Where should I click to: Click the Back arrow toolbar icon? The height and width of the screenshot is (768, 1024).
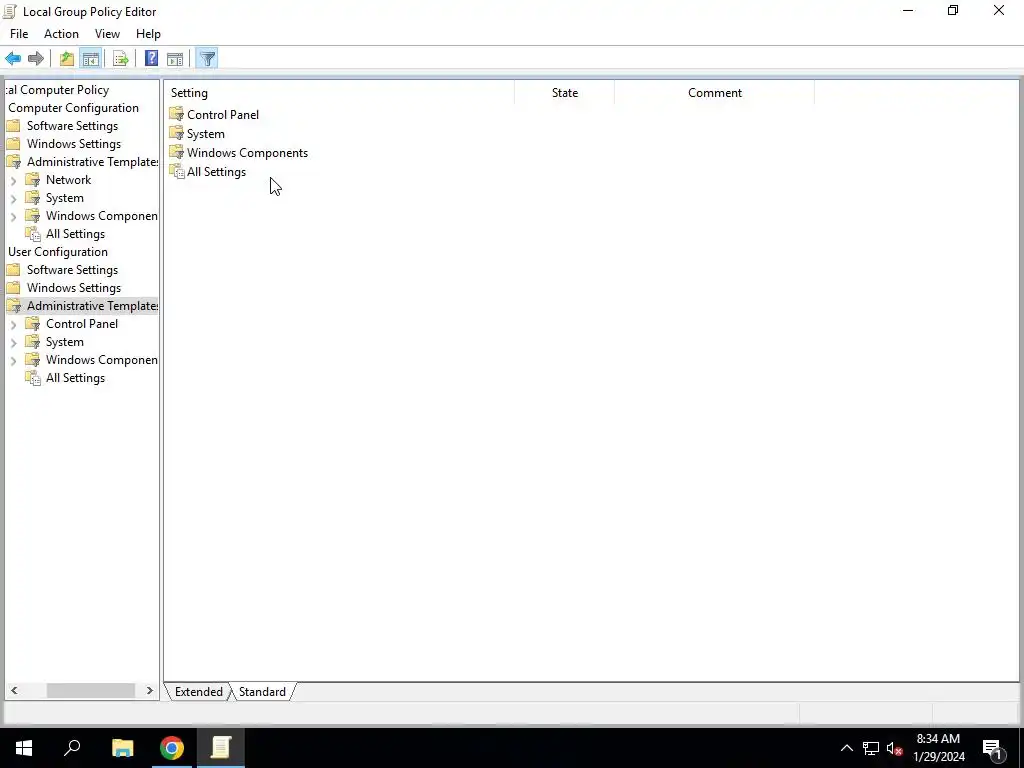13,59
